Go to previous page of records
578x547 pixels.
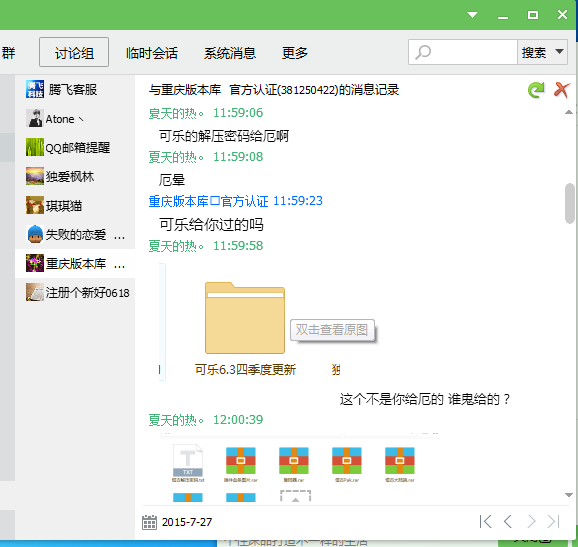tap(508, 521)
